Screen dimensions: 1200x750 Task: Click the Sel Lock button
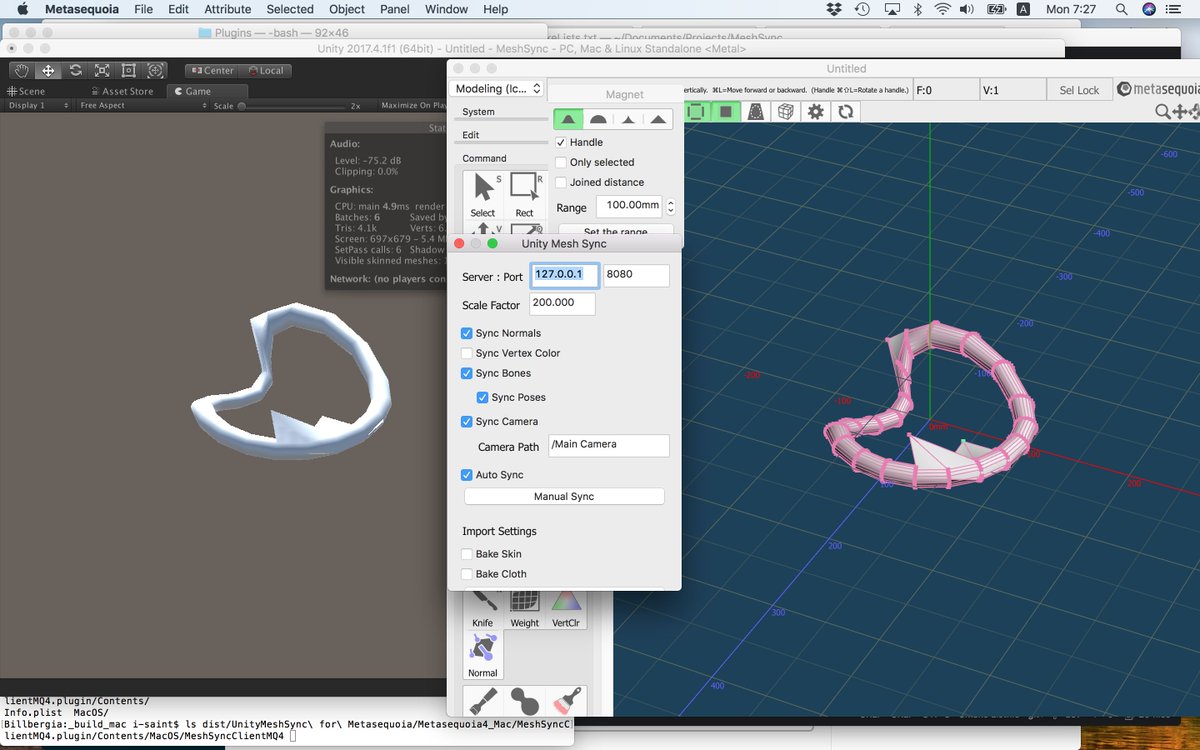point(1079,90)
